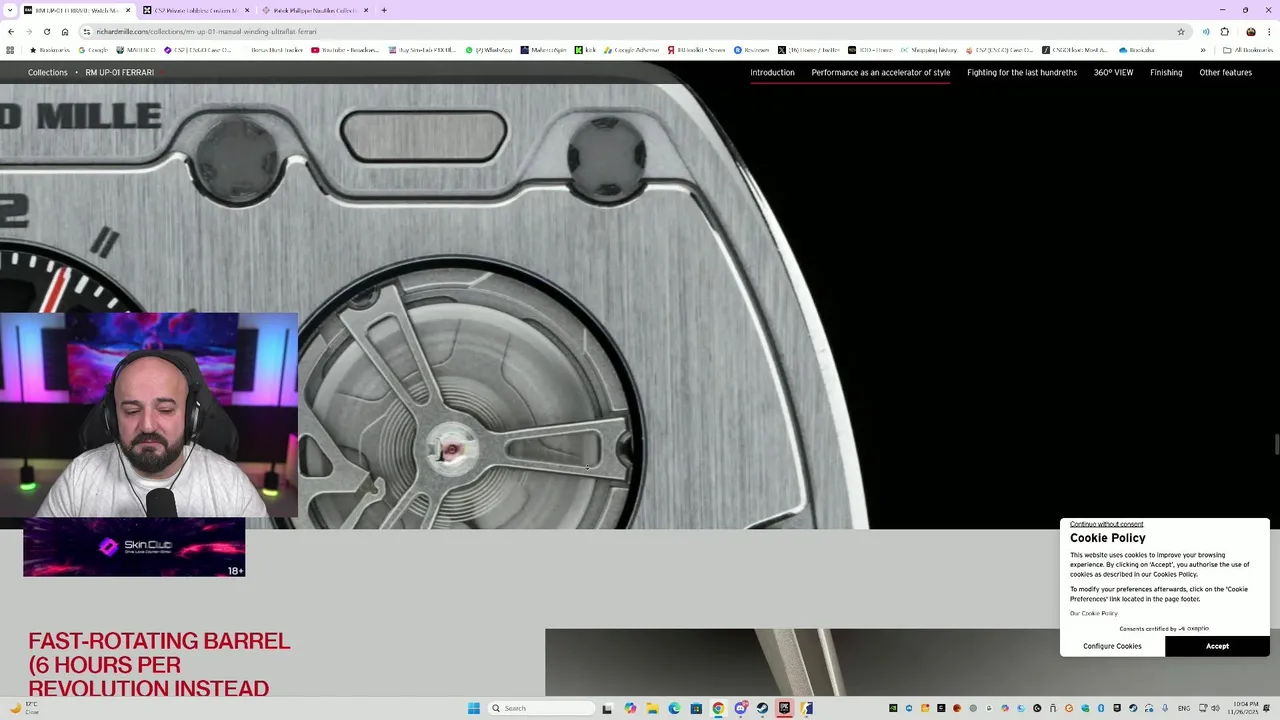Screen dimensions: 1280x720
Task: Open the taskbar clock and date
Action: (1245, 708)
